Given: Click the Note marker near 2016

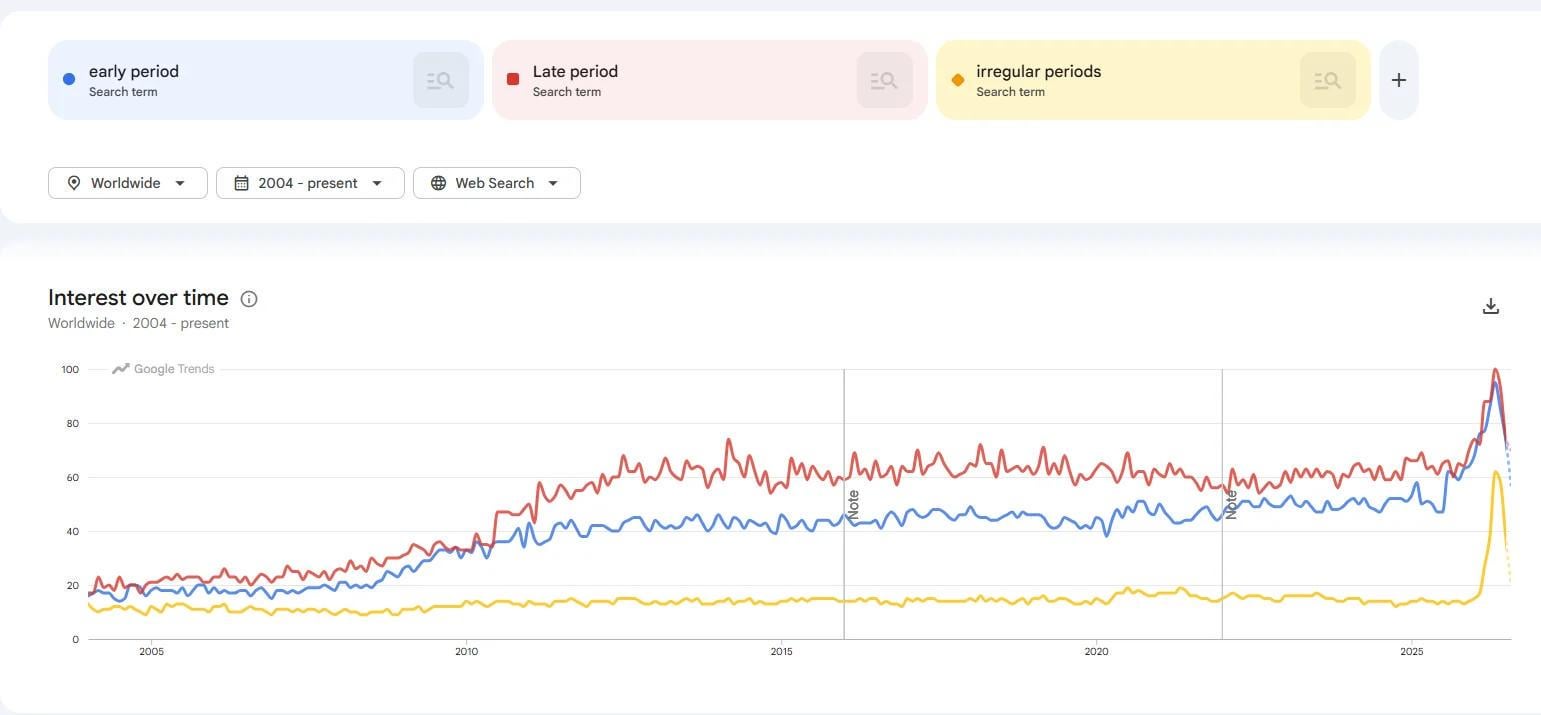Looking at the screenshot, I should [853, 503].
